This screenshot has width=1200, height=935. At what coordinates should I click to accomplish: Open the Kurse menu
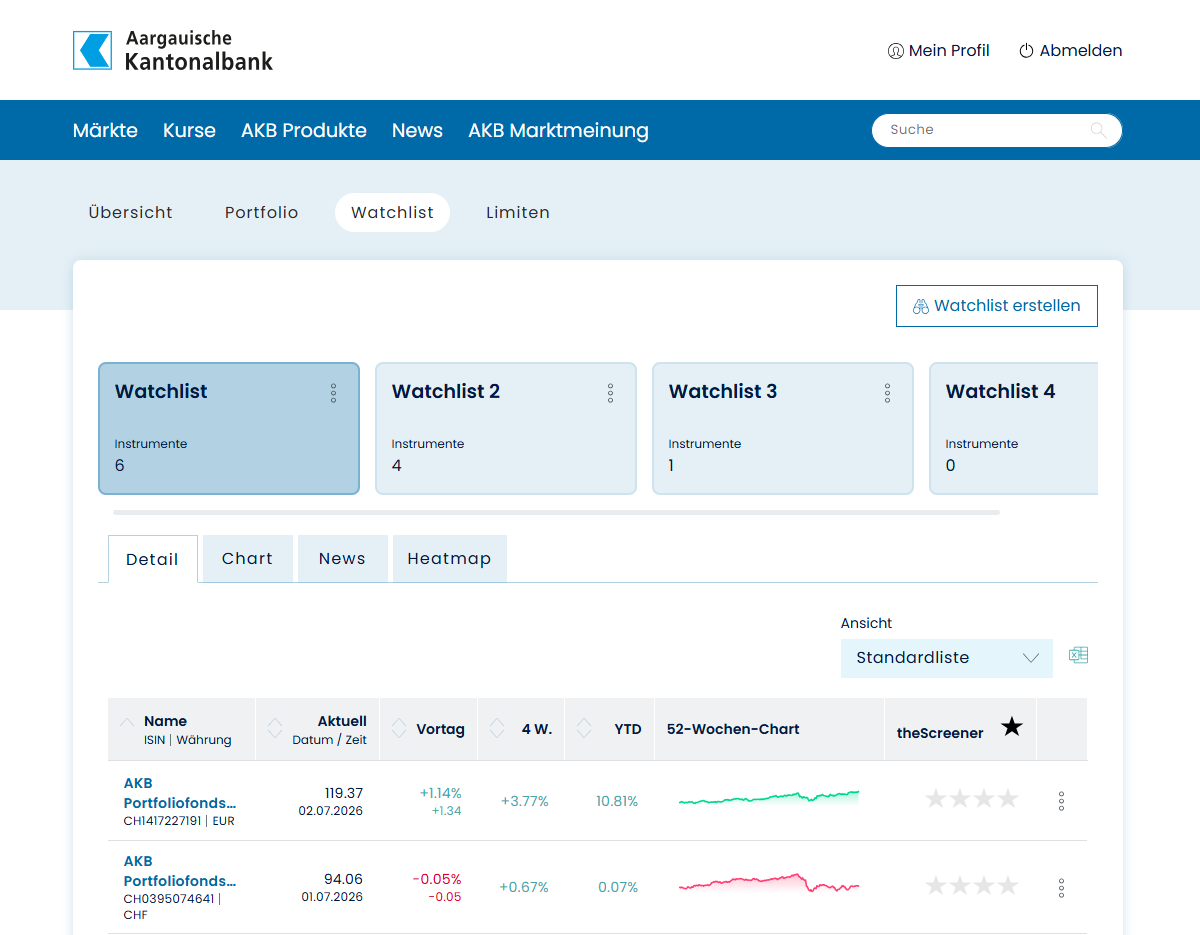(189, 130)
